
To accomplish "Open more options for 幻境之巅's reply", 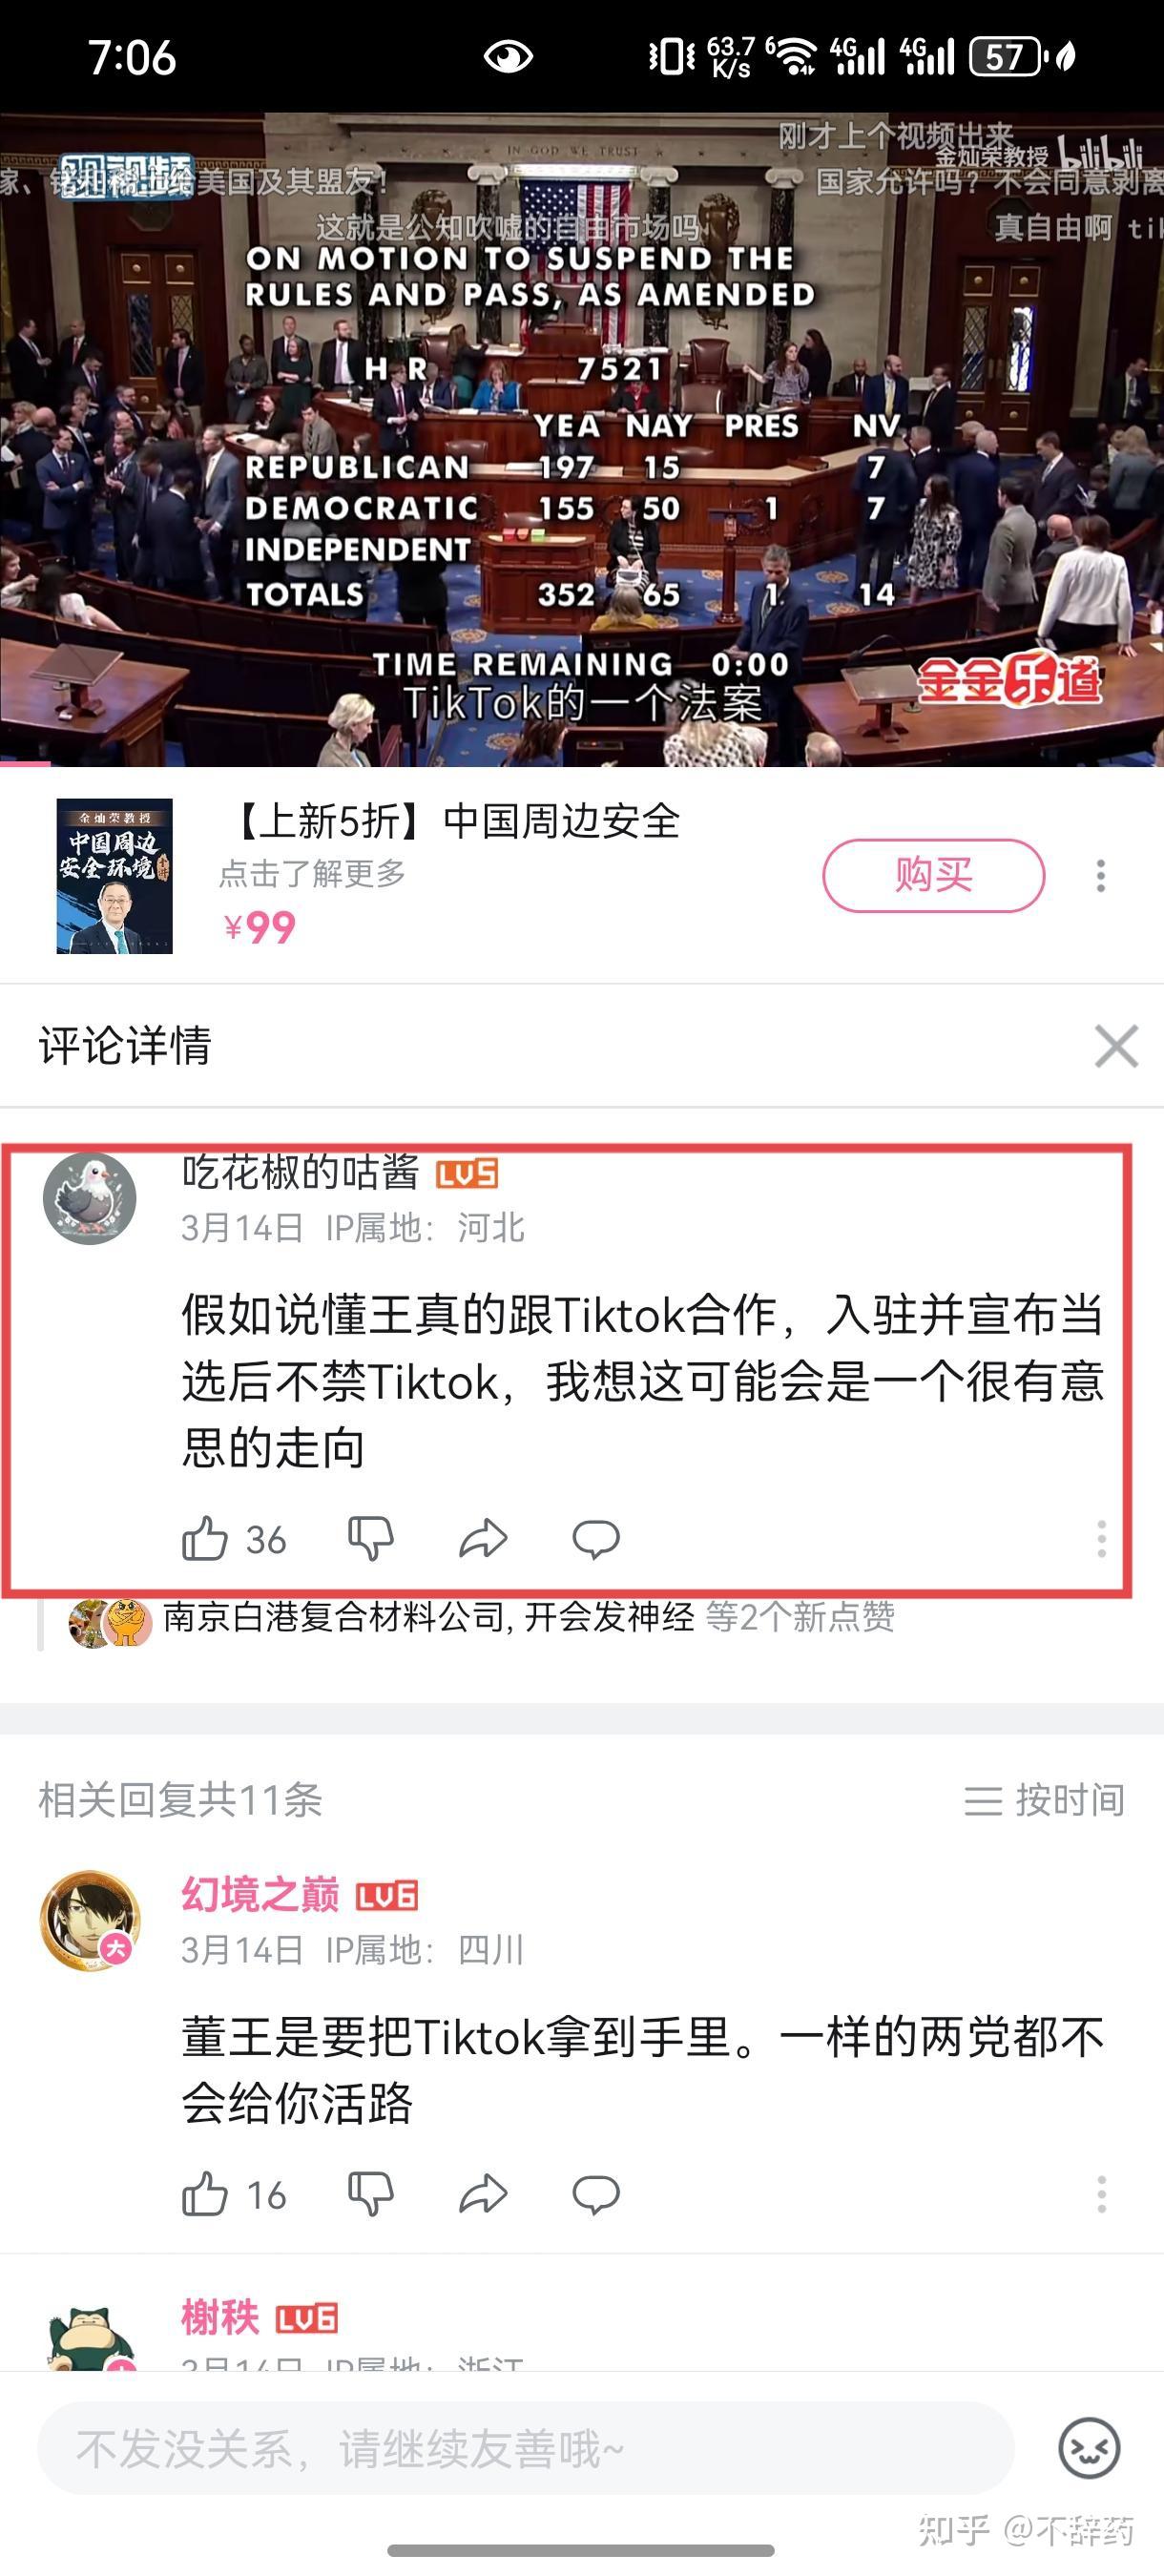I will click(x=1101, y=2194).
